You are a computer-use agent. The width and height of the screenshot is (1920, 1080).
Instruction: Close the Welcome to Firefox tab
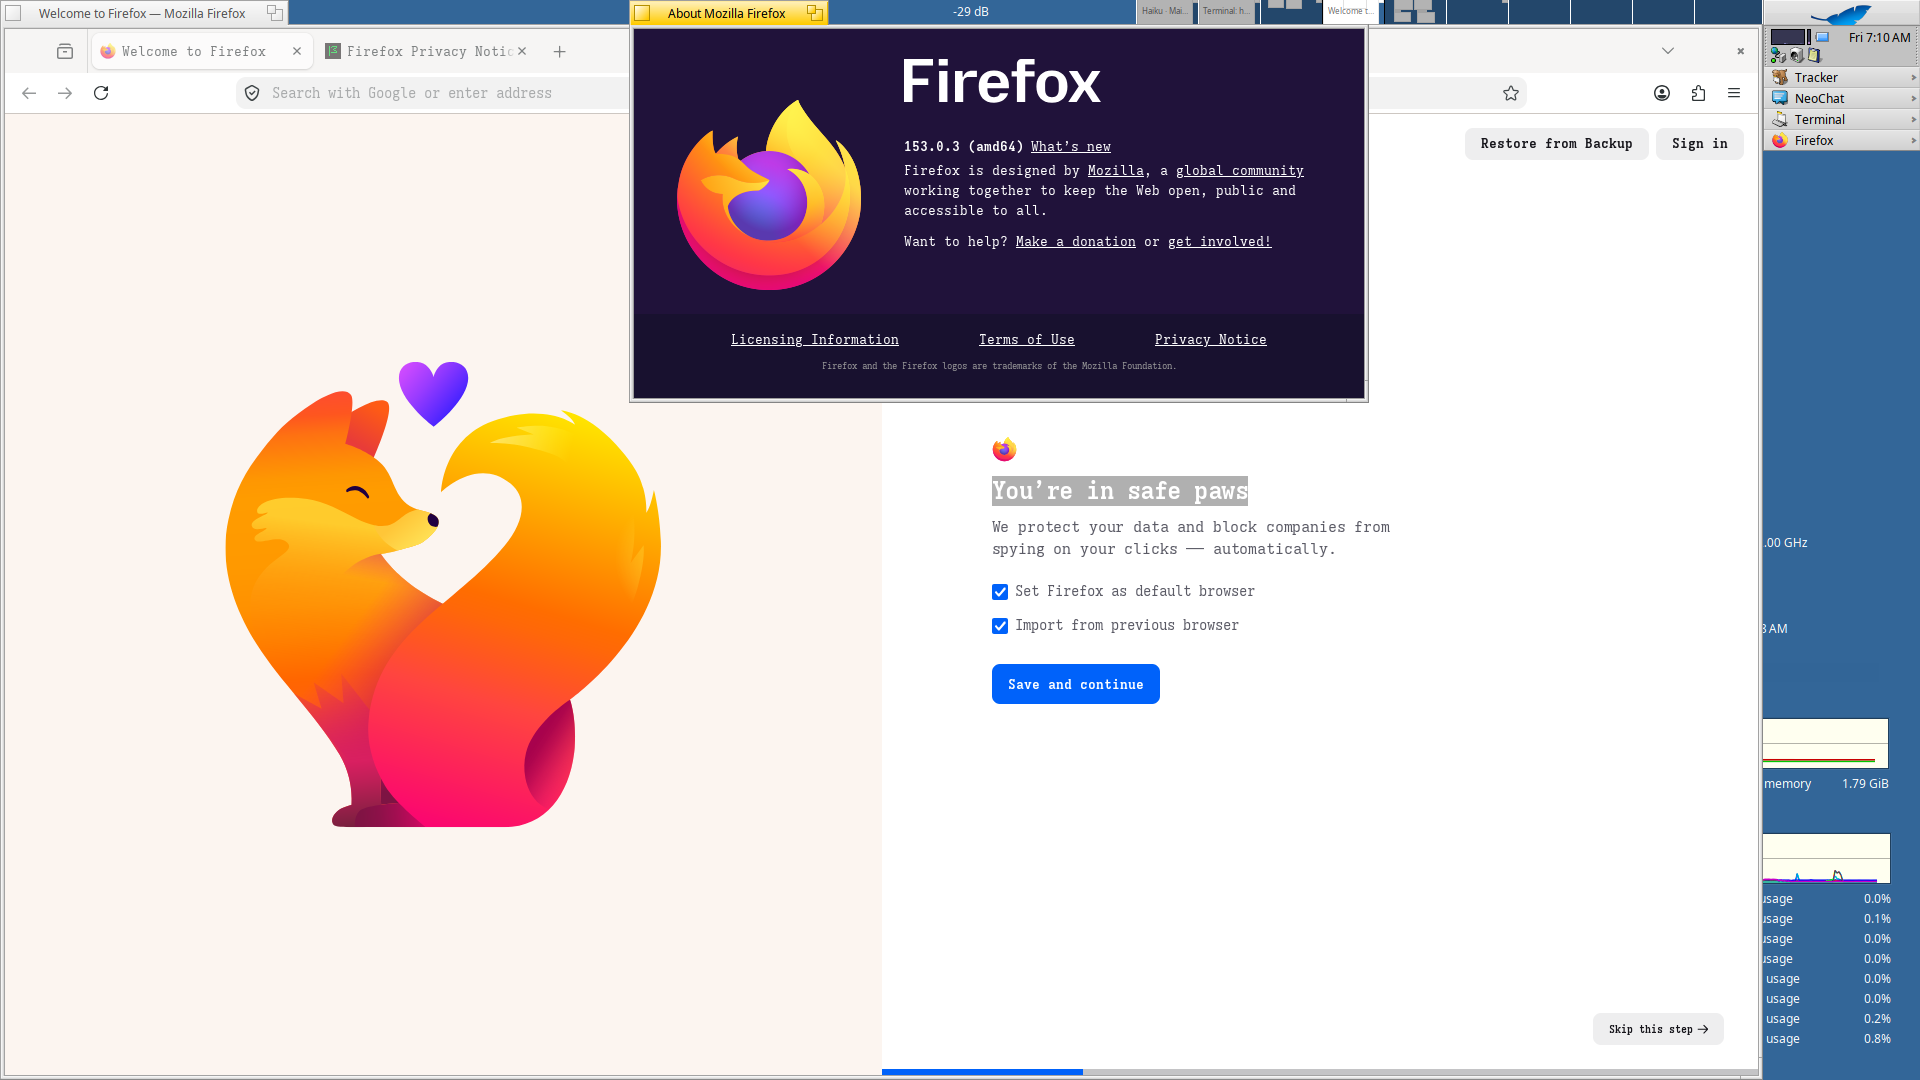pos(297,51)
